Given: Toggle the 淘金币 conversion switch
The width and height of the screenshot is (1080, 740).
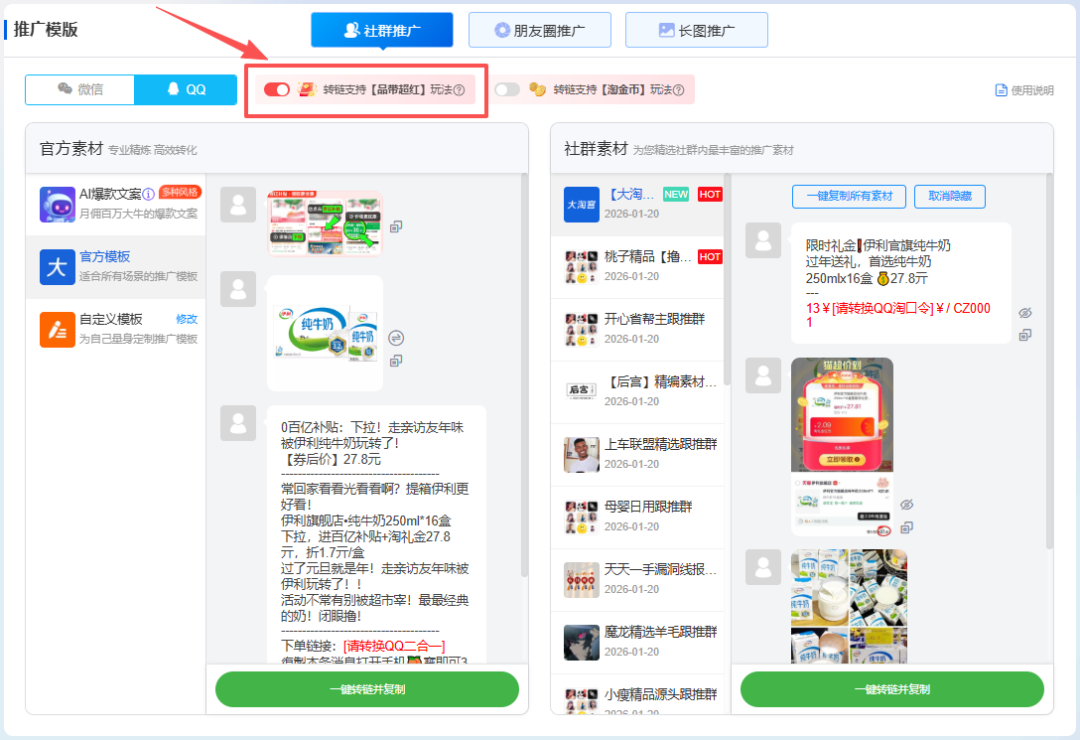Looking at the screenshot, I should point(507,90).
